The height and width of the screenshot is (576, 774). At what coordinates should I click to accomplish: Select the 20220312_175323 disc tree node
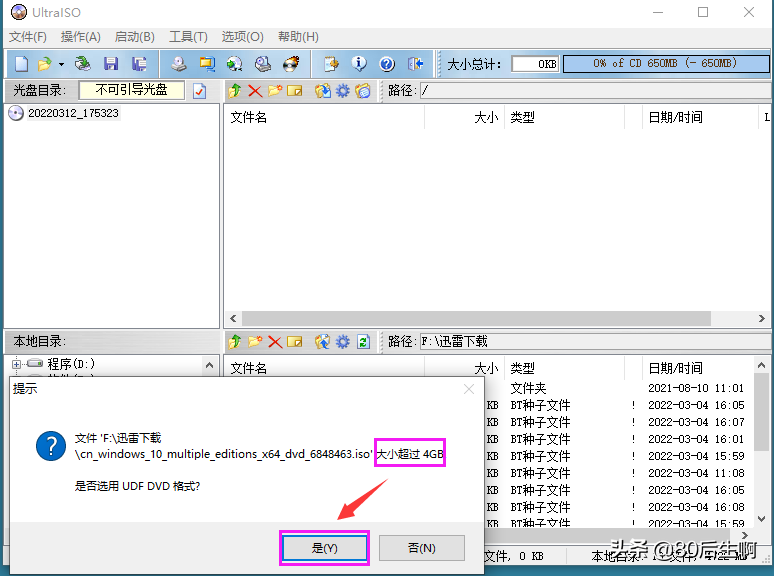pyautogui.click(x=73, y=113)
